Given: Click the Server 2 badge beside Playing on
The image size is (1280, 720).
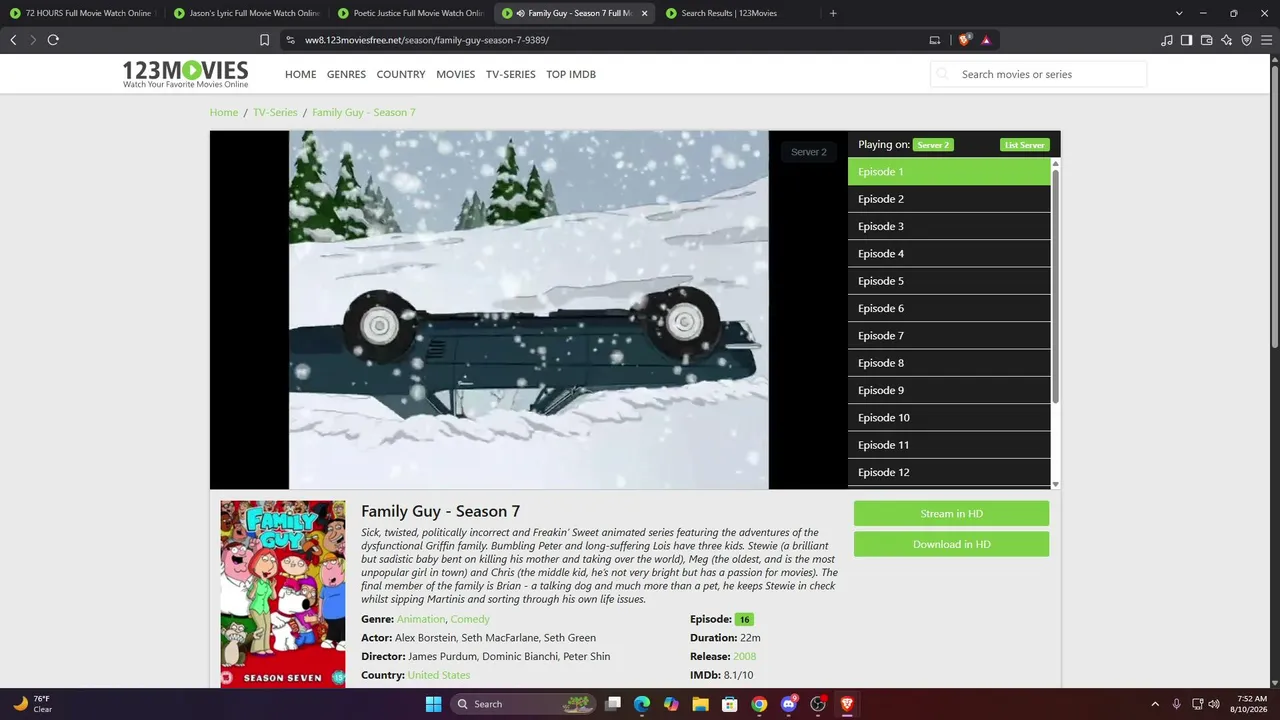Looking at the screenshot, I should pos(933,145).
